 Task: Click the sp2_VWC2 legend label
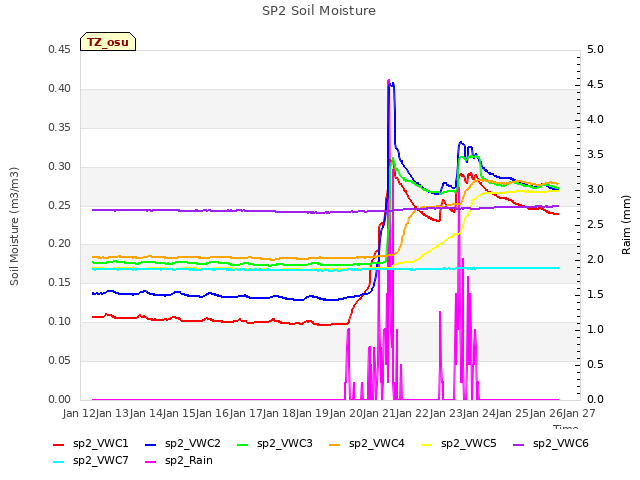point(193,443)
